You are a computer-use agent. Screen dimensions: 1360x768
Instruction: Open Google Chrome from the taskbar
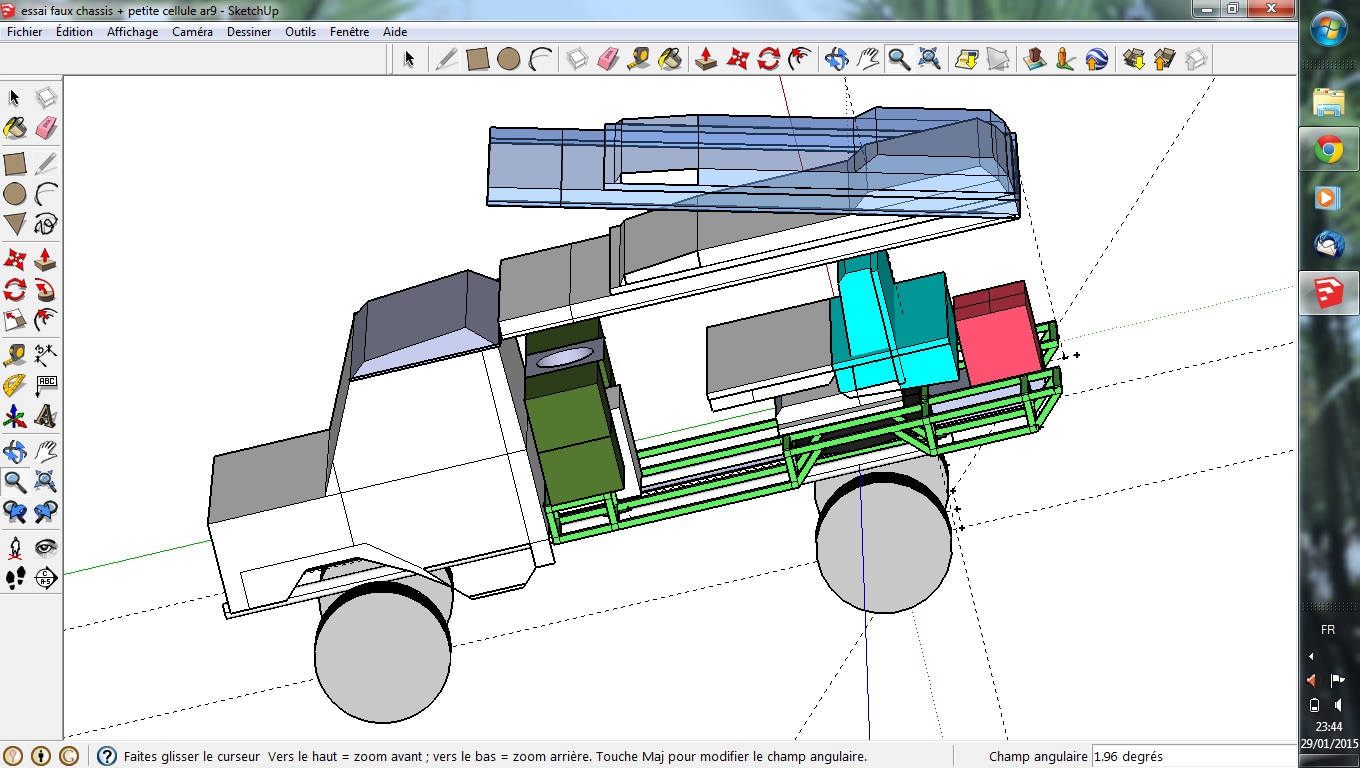pos(1328,150)
